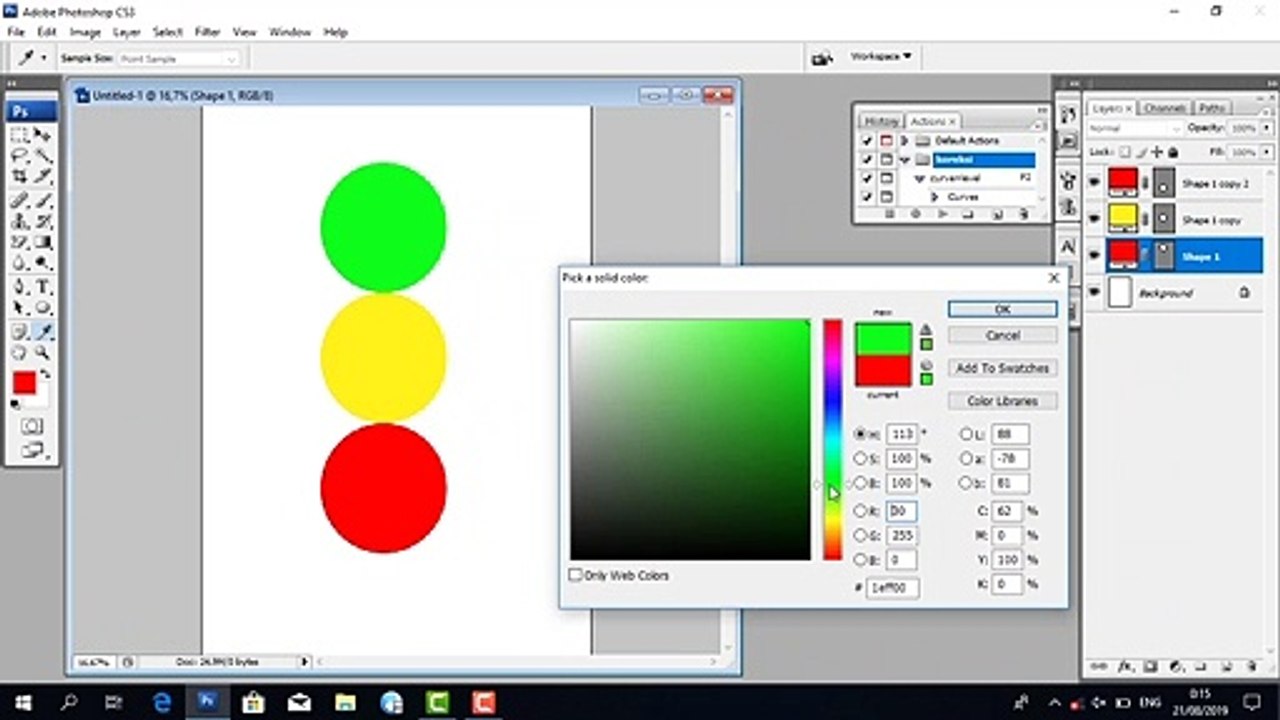
Task: Select the Magic Wand tool
Action: pyautogui.click(x=43, y=156)
